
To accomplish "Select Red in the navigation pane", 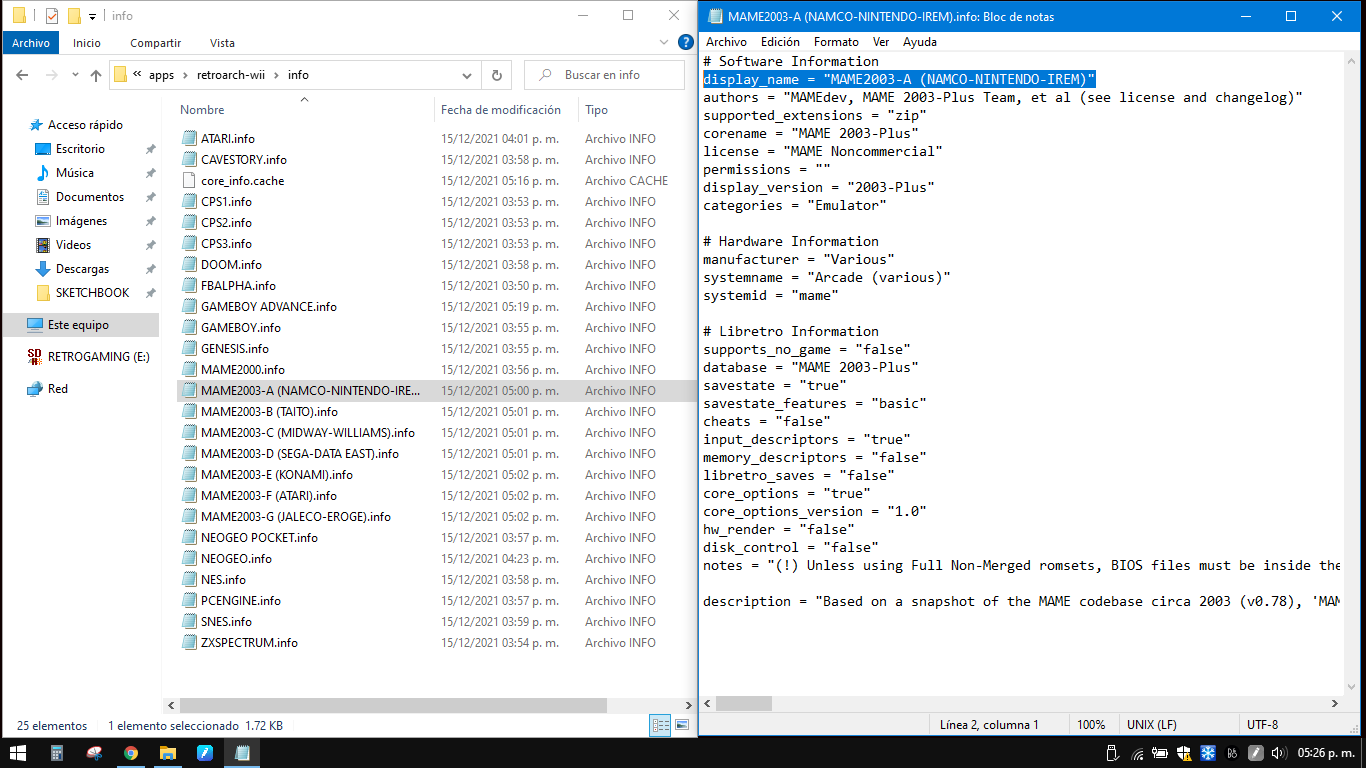I will pos(58,389).
